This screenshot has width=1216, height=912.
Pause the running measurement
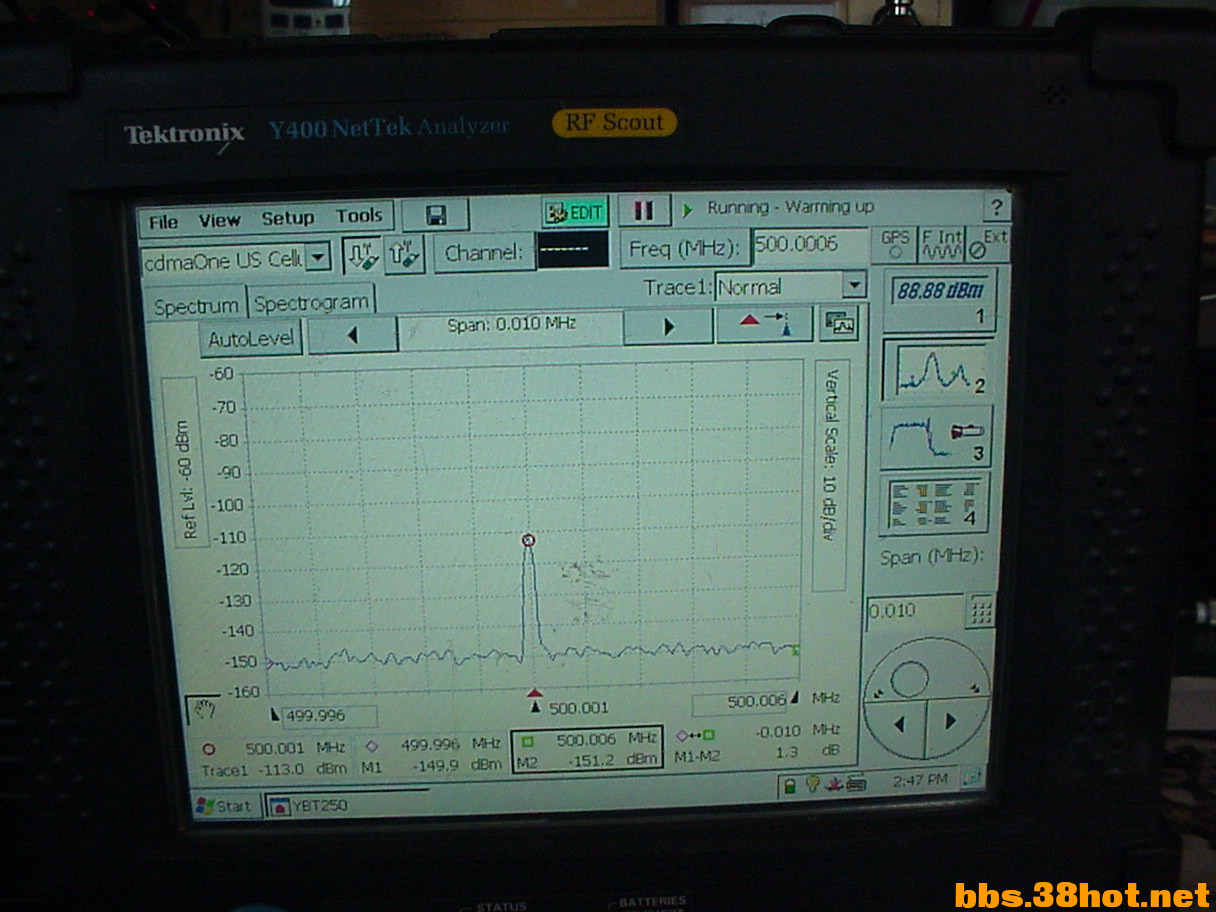(643, 210)
